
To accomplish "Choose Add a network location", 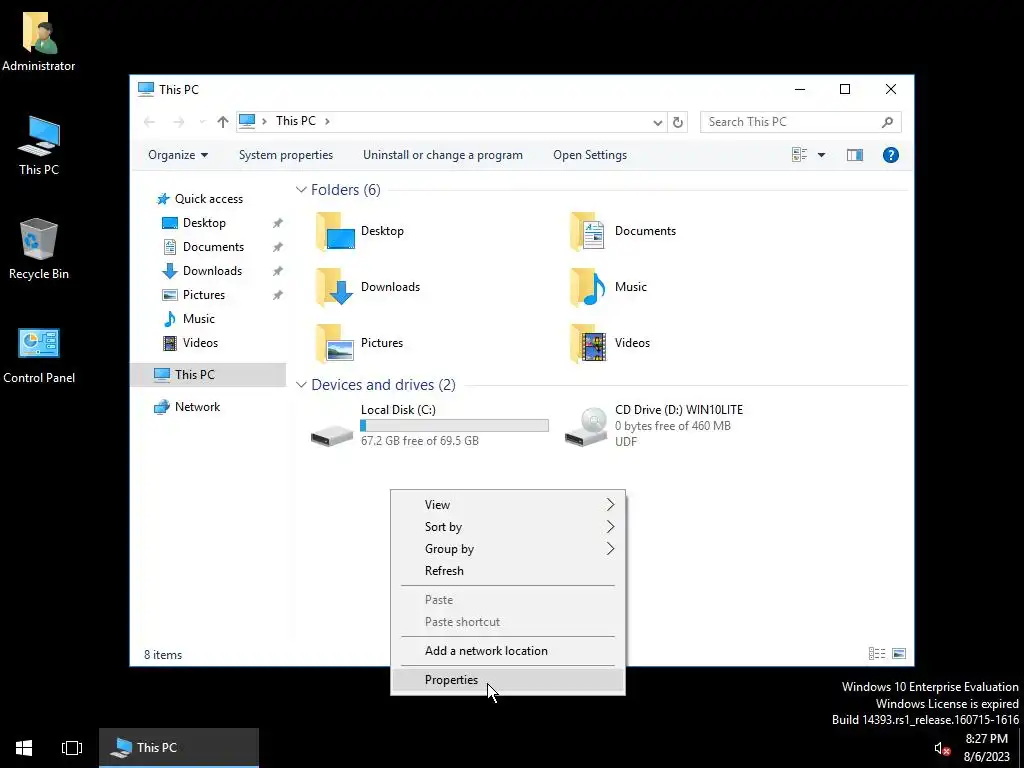I will [507, 651].
